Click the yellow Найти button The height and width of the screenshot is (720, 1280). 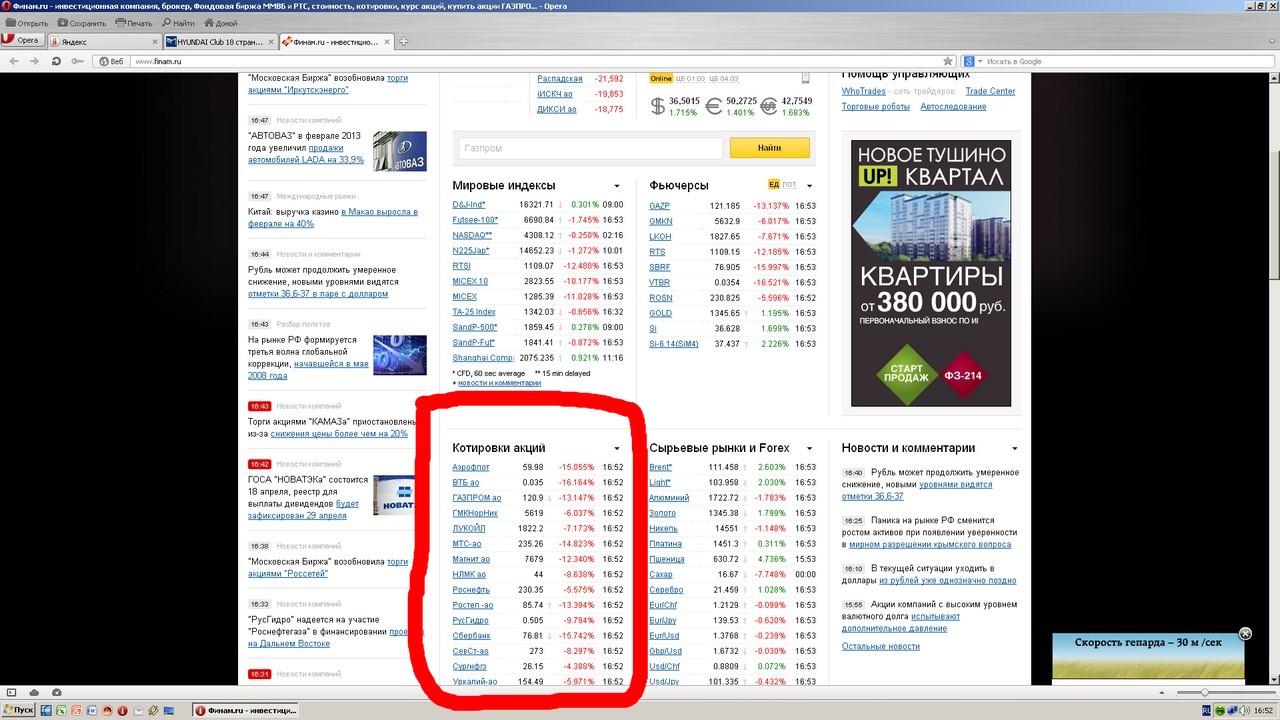(x=769, y=148)
